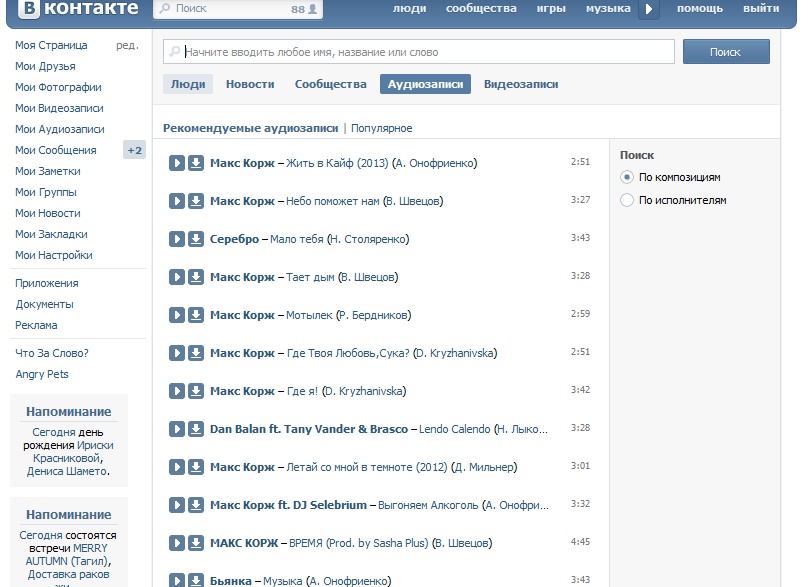The width and height of the screenshot is (809, 587).
Task: Play Летай со мной в темноте
Action: click(x=176, y=467)
